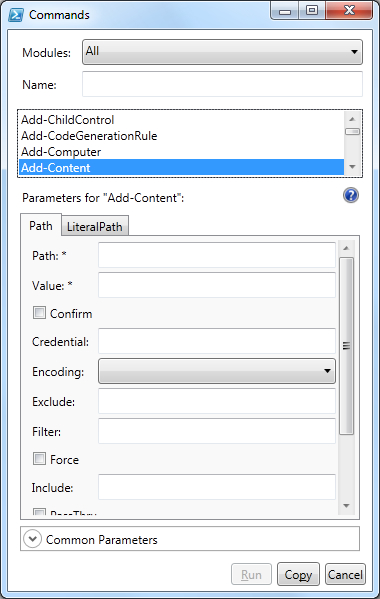Viewport: 380px width, 599px height.
Task: Open the Modules dropdown
Action: (222, 52)
